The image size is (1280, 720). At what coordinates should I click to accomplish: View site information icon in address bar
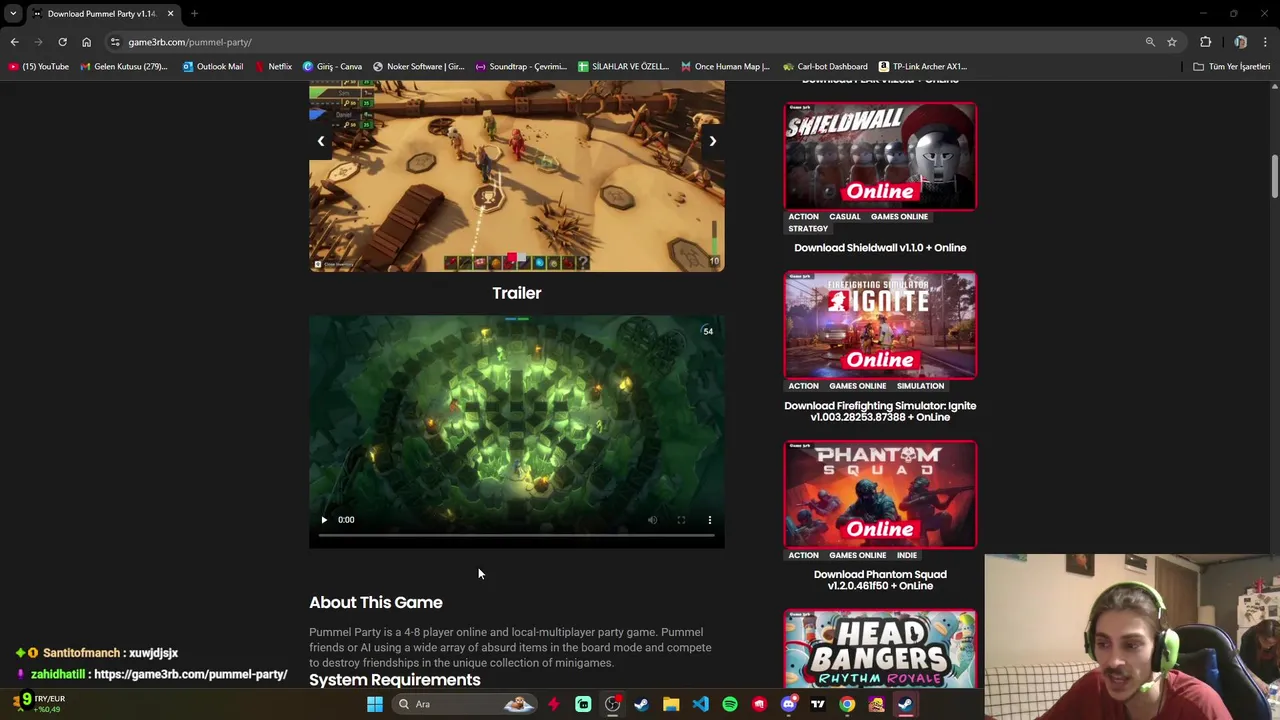[115, 42]
